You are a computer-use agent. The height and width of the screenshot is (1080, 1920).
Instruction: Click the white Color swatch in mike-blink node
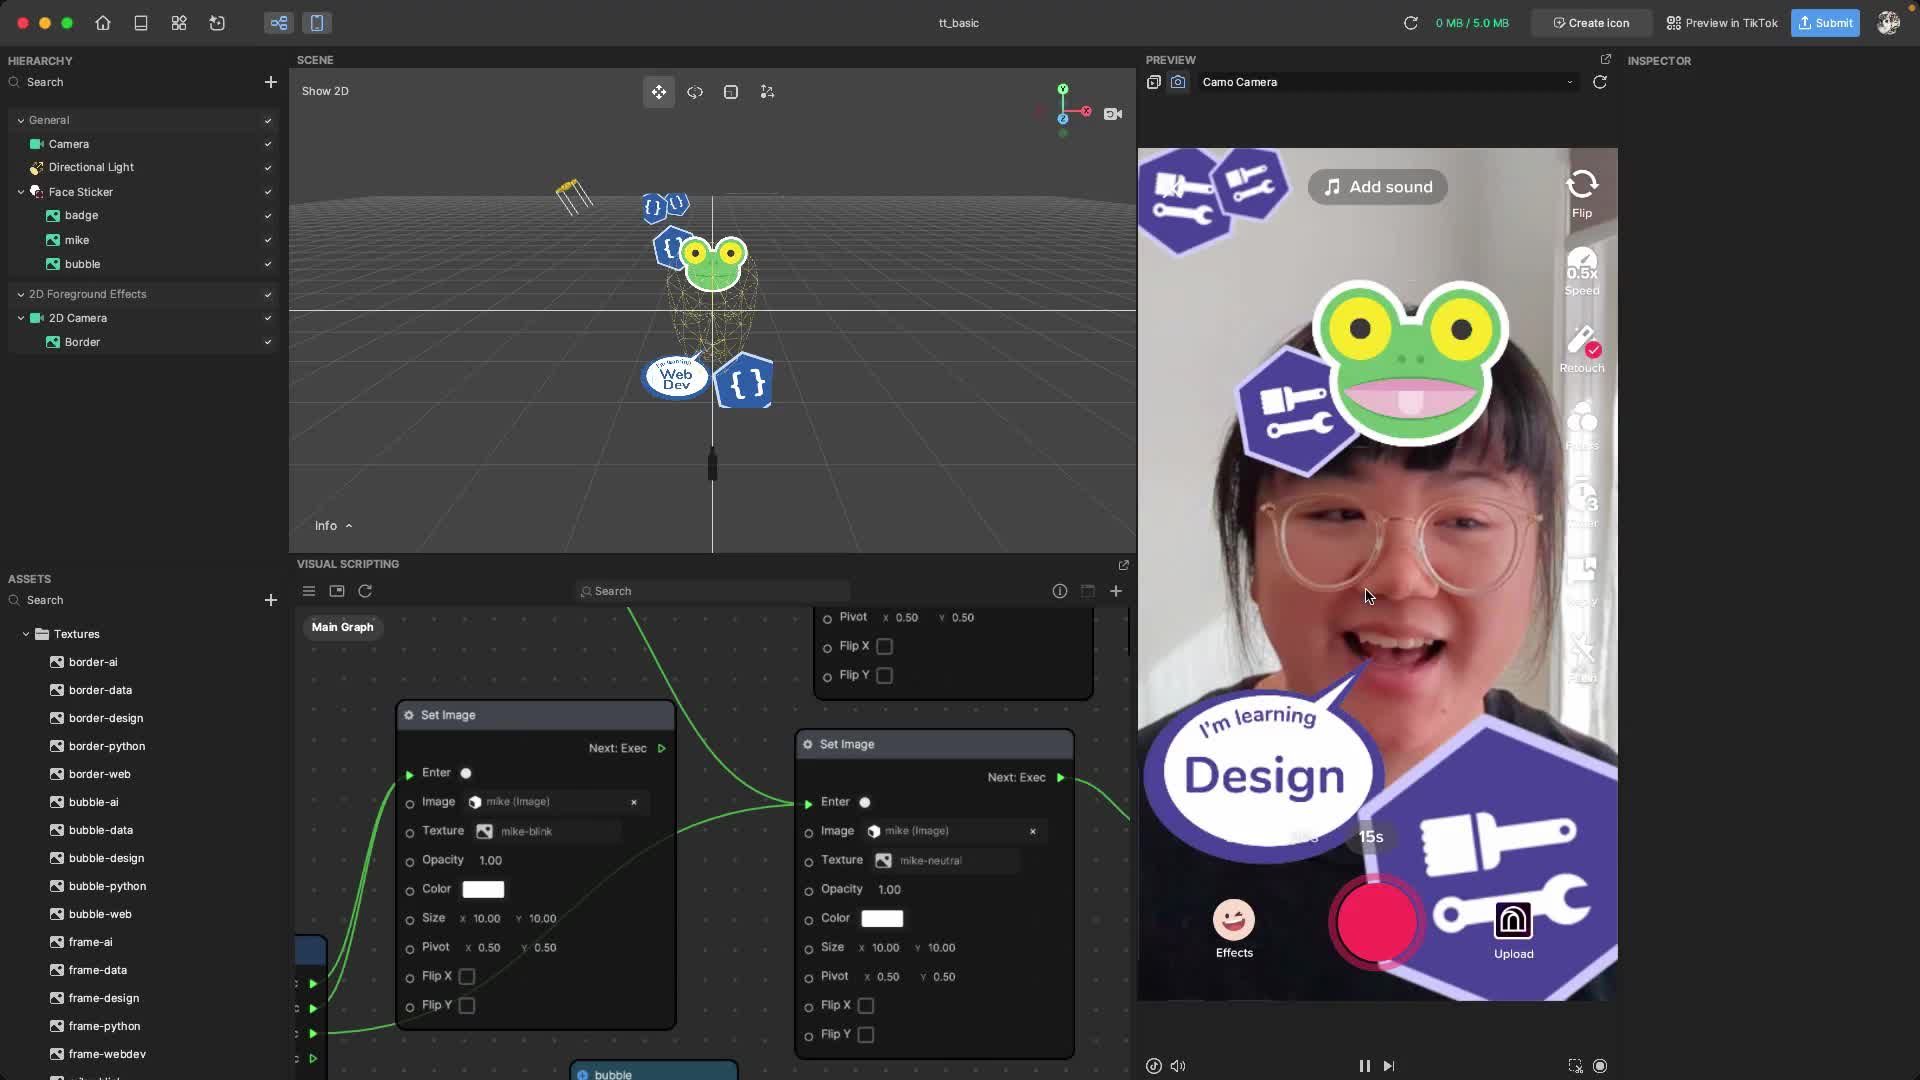click(x=483, y=890)
